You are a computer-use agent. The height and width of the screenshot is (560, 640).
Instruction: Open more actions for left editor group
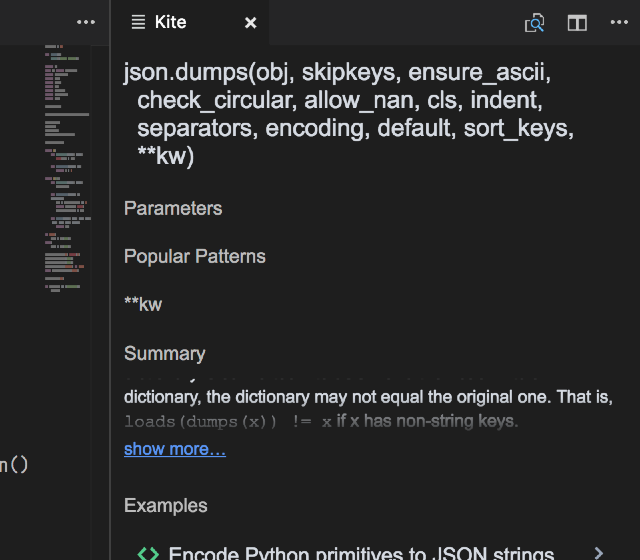[87, 22]
